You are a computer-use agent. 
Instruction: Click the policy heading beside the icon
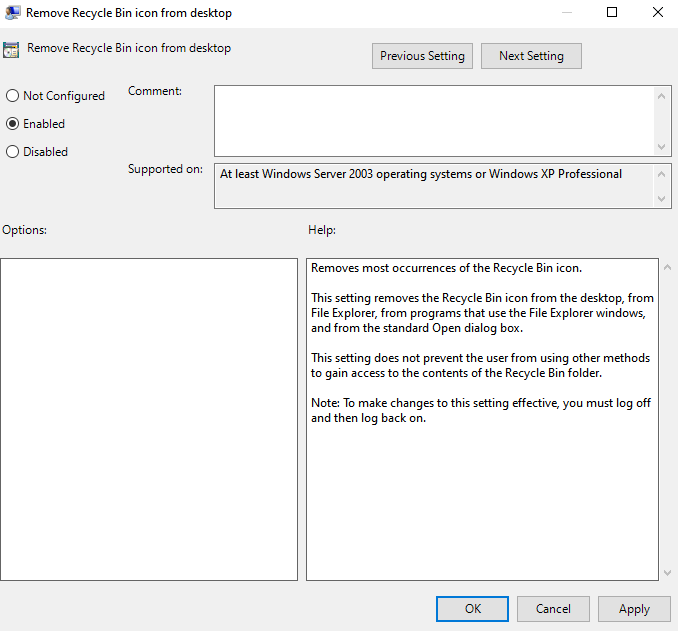pyautogui.click(x=129, y=48)
